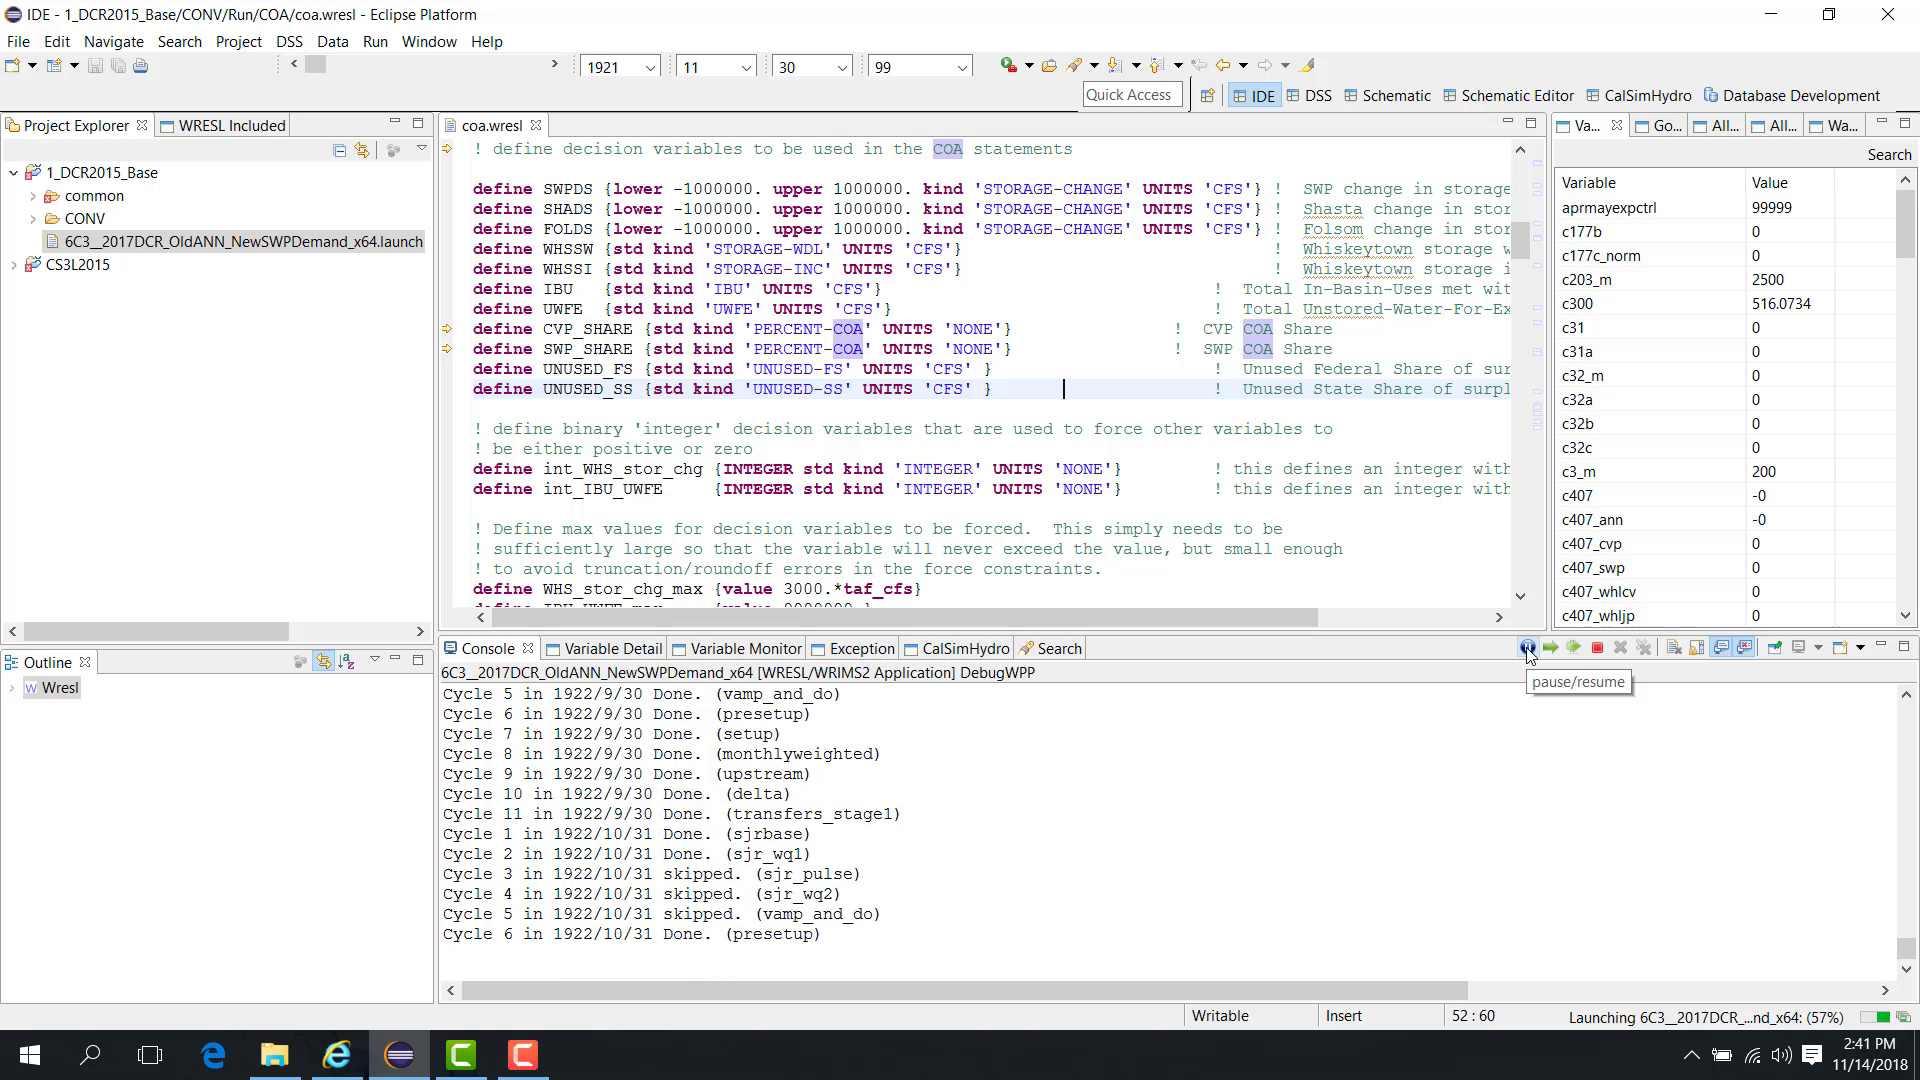The height and width of the screenshot is (1080, 1920).
Task: Open Project Explorer view menu triangle
Action: pos(422,148)
